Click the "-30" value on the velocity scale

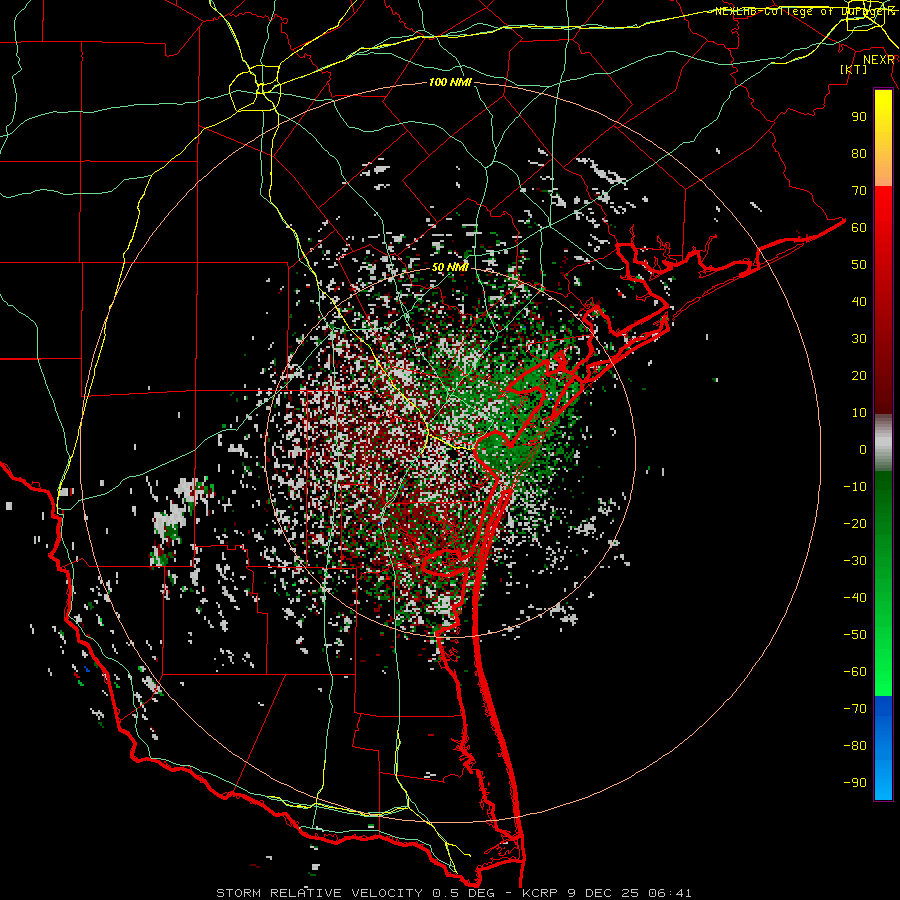pyautogui.click(x=855, y=561)
